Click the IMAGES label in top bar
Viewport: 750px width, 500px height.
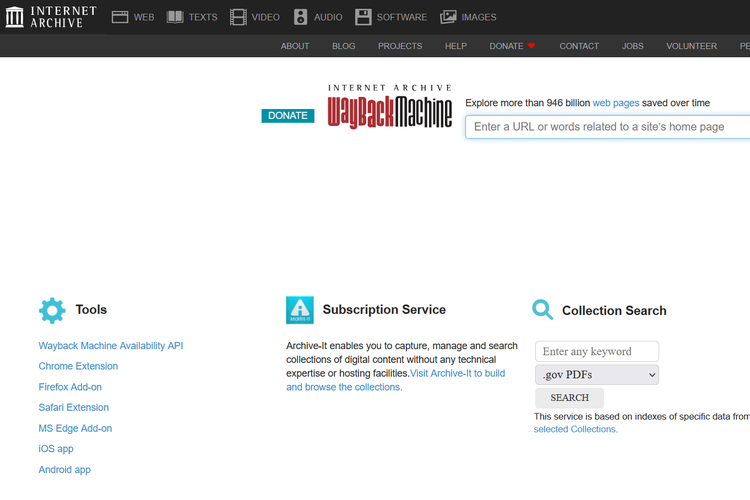478,17
